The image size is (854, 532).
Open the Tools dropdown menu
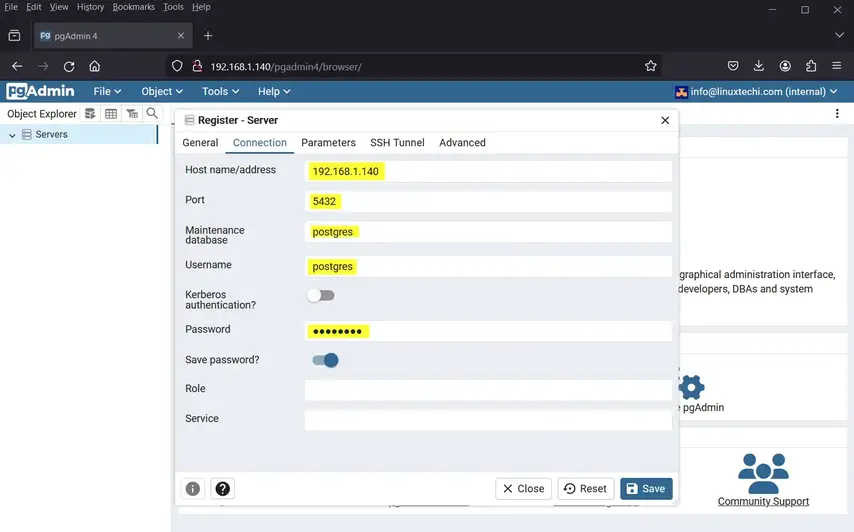pos(221,91)
